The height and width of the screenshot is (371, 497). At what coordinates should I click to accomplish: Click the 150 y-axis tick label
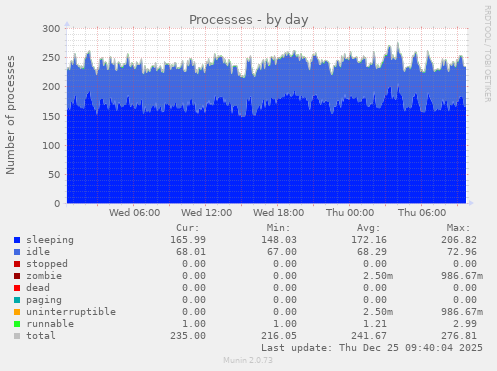[x=51, y=116]
